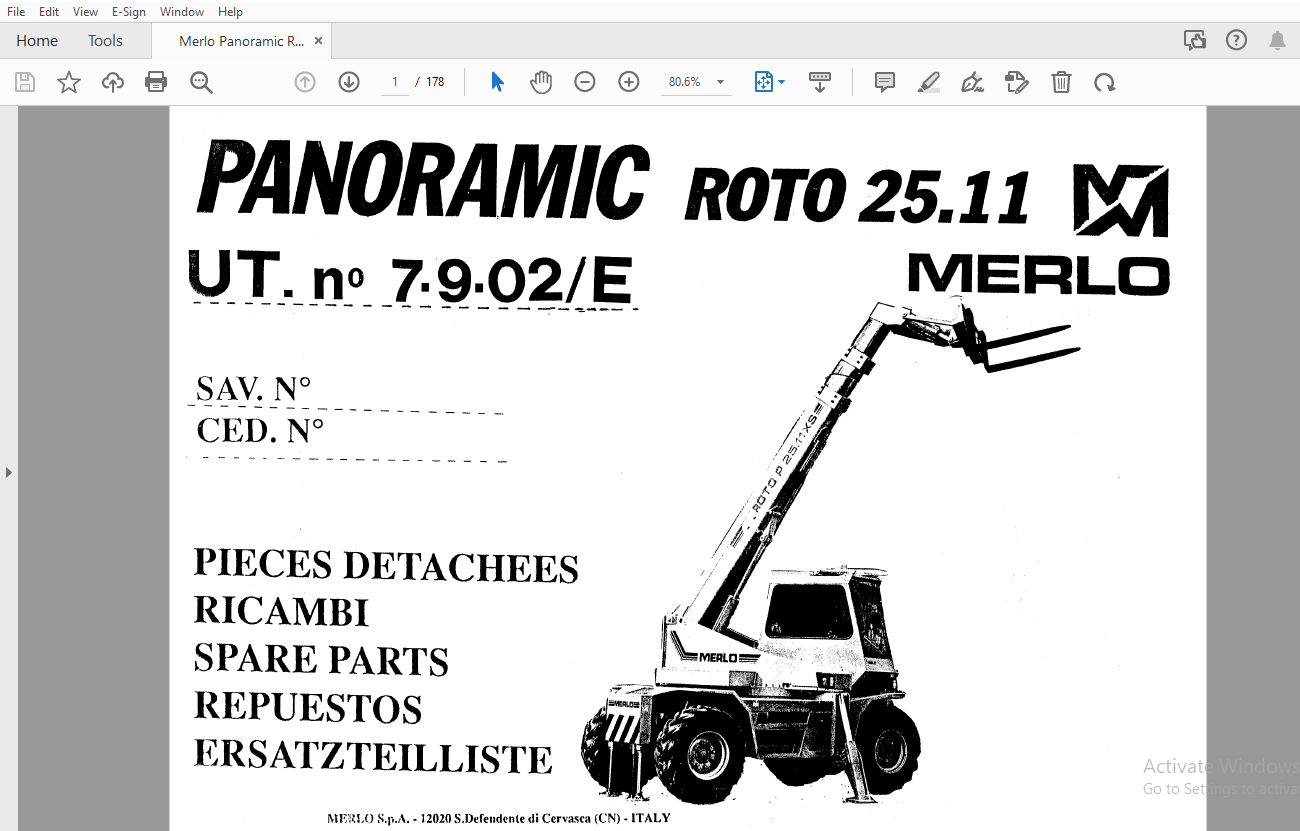Go to previous page arrow
Image resolution: width=1300 pixels, height=831 pixels.
click(305, 82)
